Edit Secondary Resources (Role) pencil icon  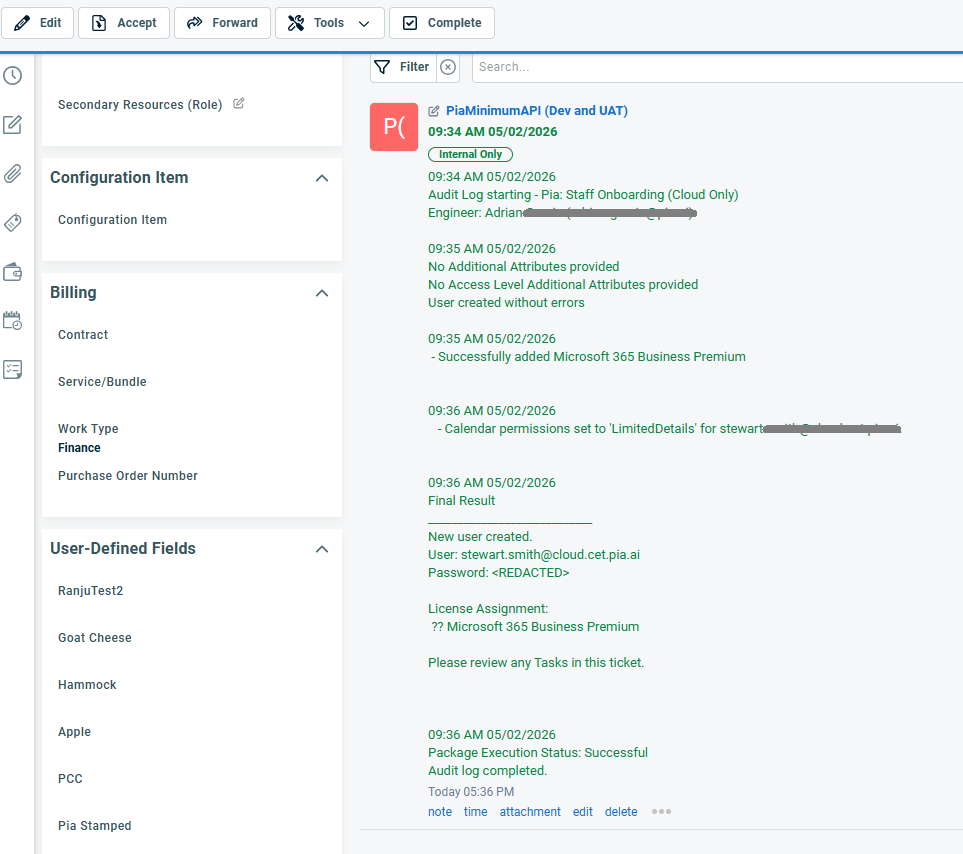tap(239, 104)
